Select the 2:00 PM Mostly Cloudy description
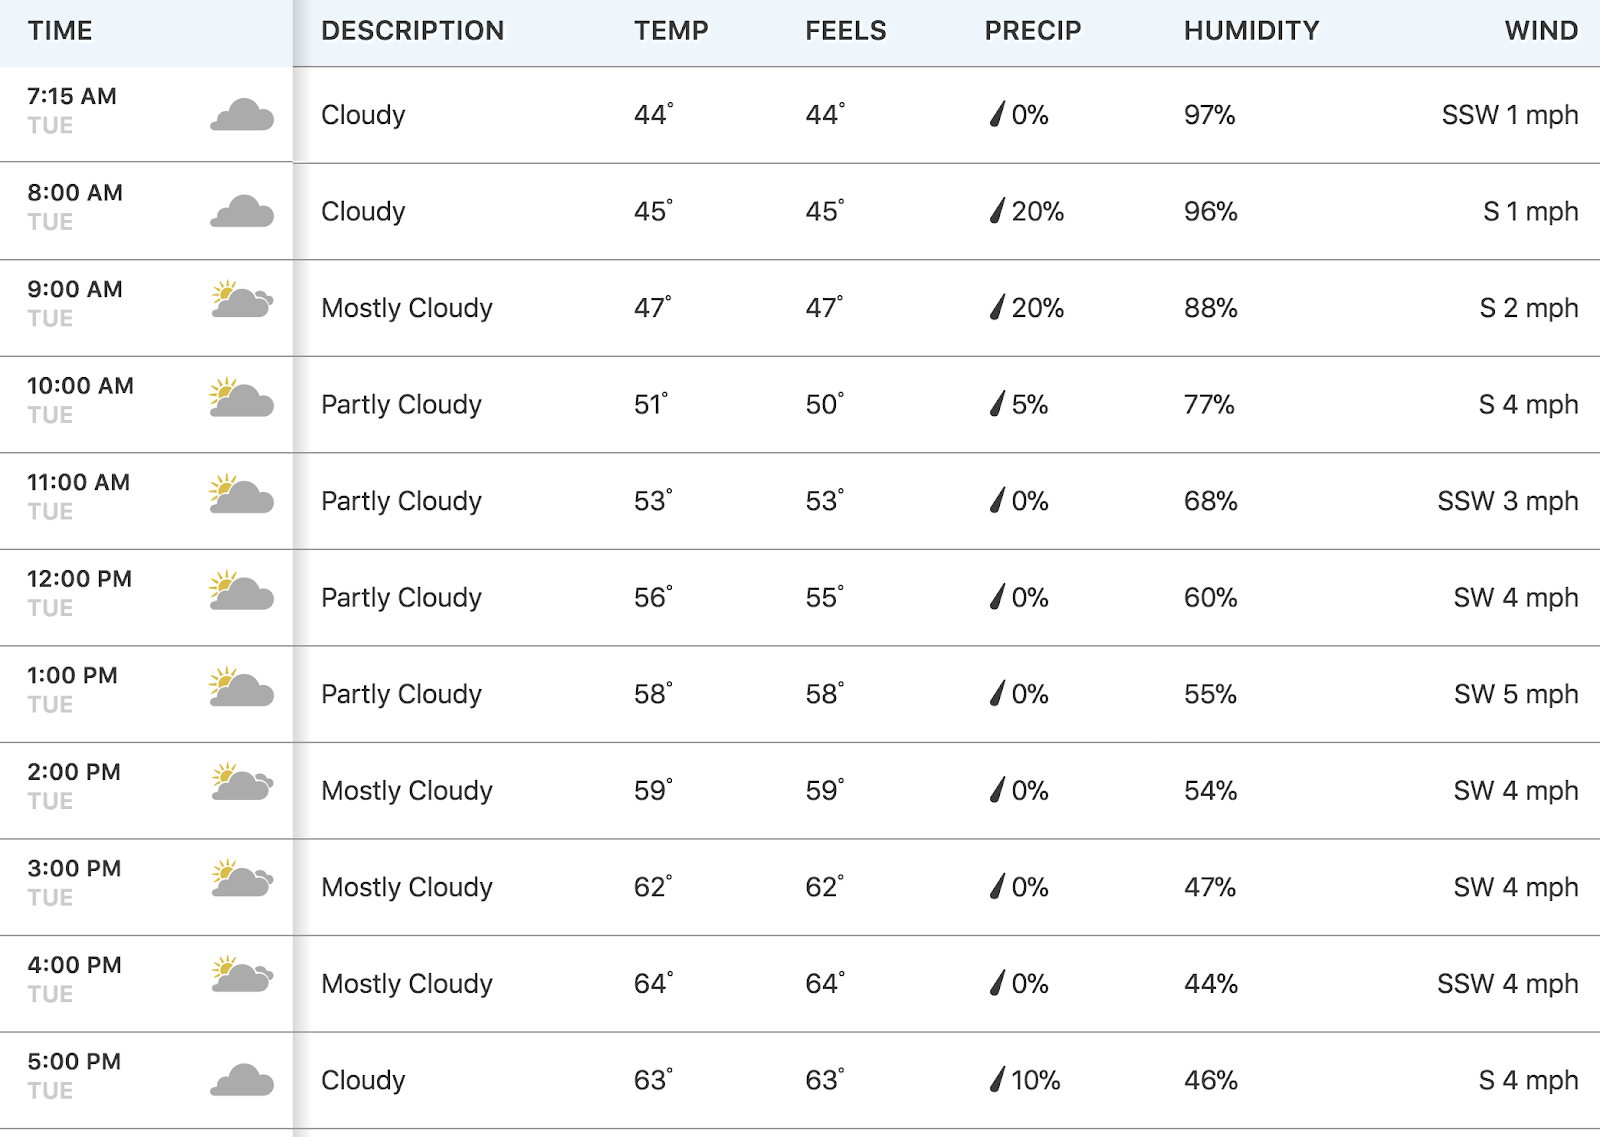This screenshot has height=1137, width=1600. [407, 791]
